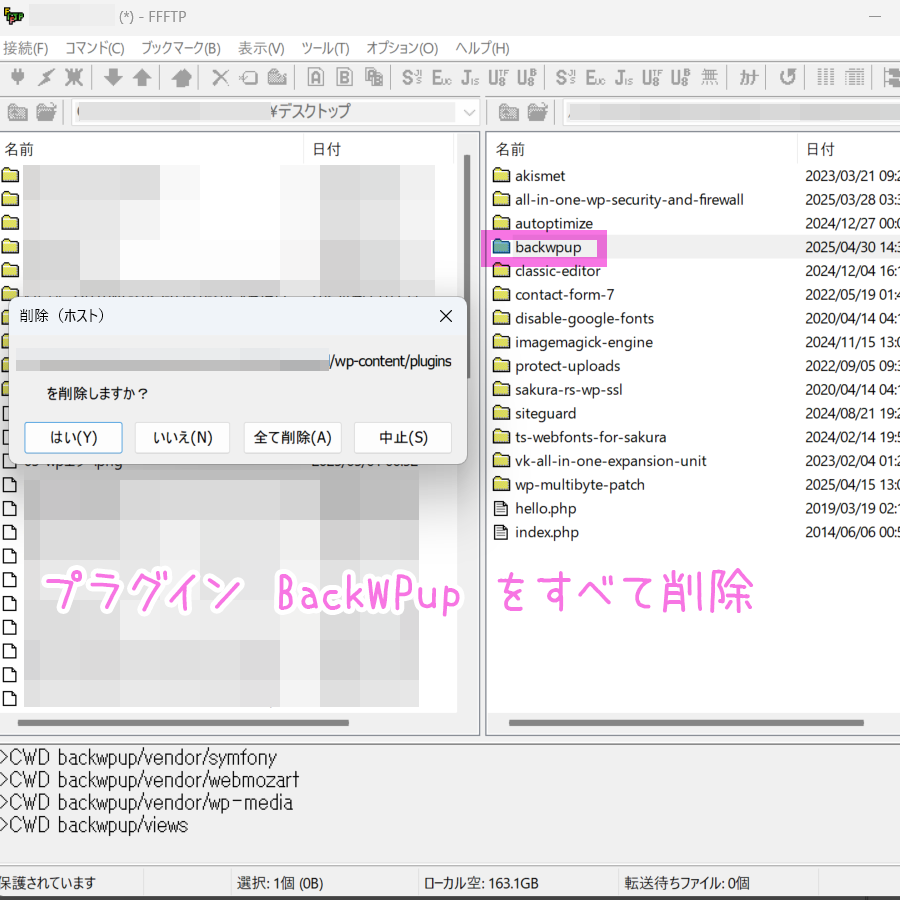The width and height of the screenshot is (900, 900).
Task: Click the Rename icon in toolbar
Action: [249, 77]
